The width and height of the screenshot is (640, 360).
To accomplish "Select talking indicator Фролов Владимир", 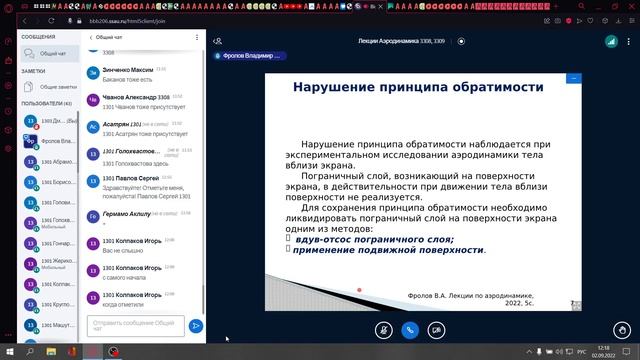I will tap(249, 56).
